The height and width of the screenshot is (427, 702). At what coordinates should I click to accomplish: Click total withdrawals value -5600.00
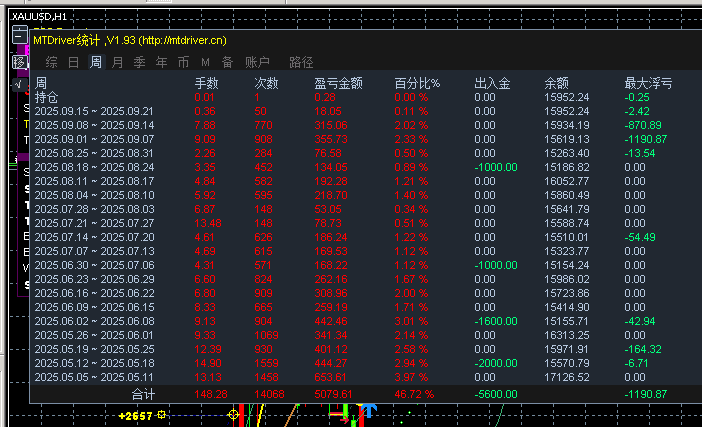click(496, 394)
